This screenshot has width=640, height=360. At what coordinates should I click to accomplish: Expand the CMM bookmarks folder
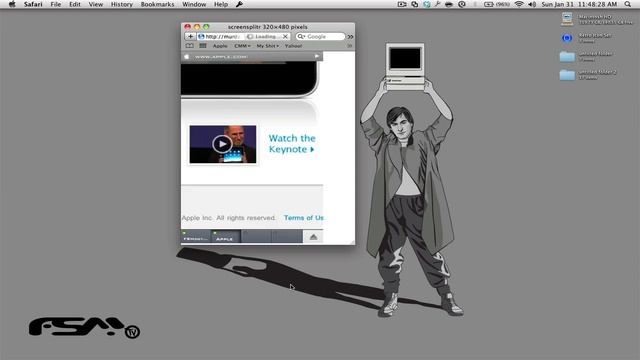pyautogui.click(x=242, y=46)
